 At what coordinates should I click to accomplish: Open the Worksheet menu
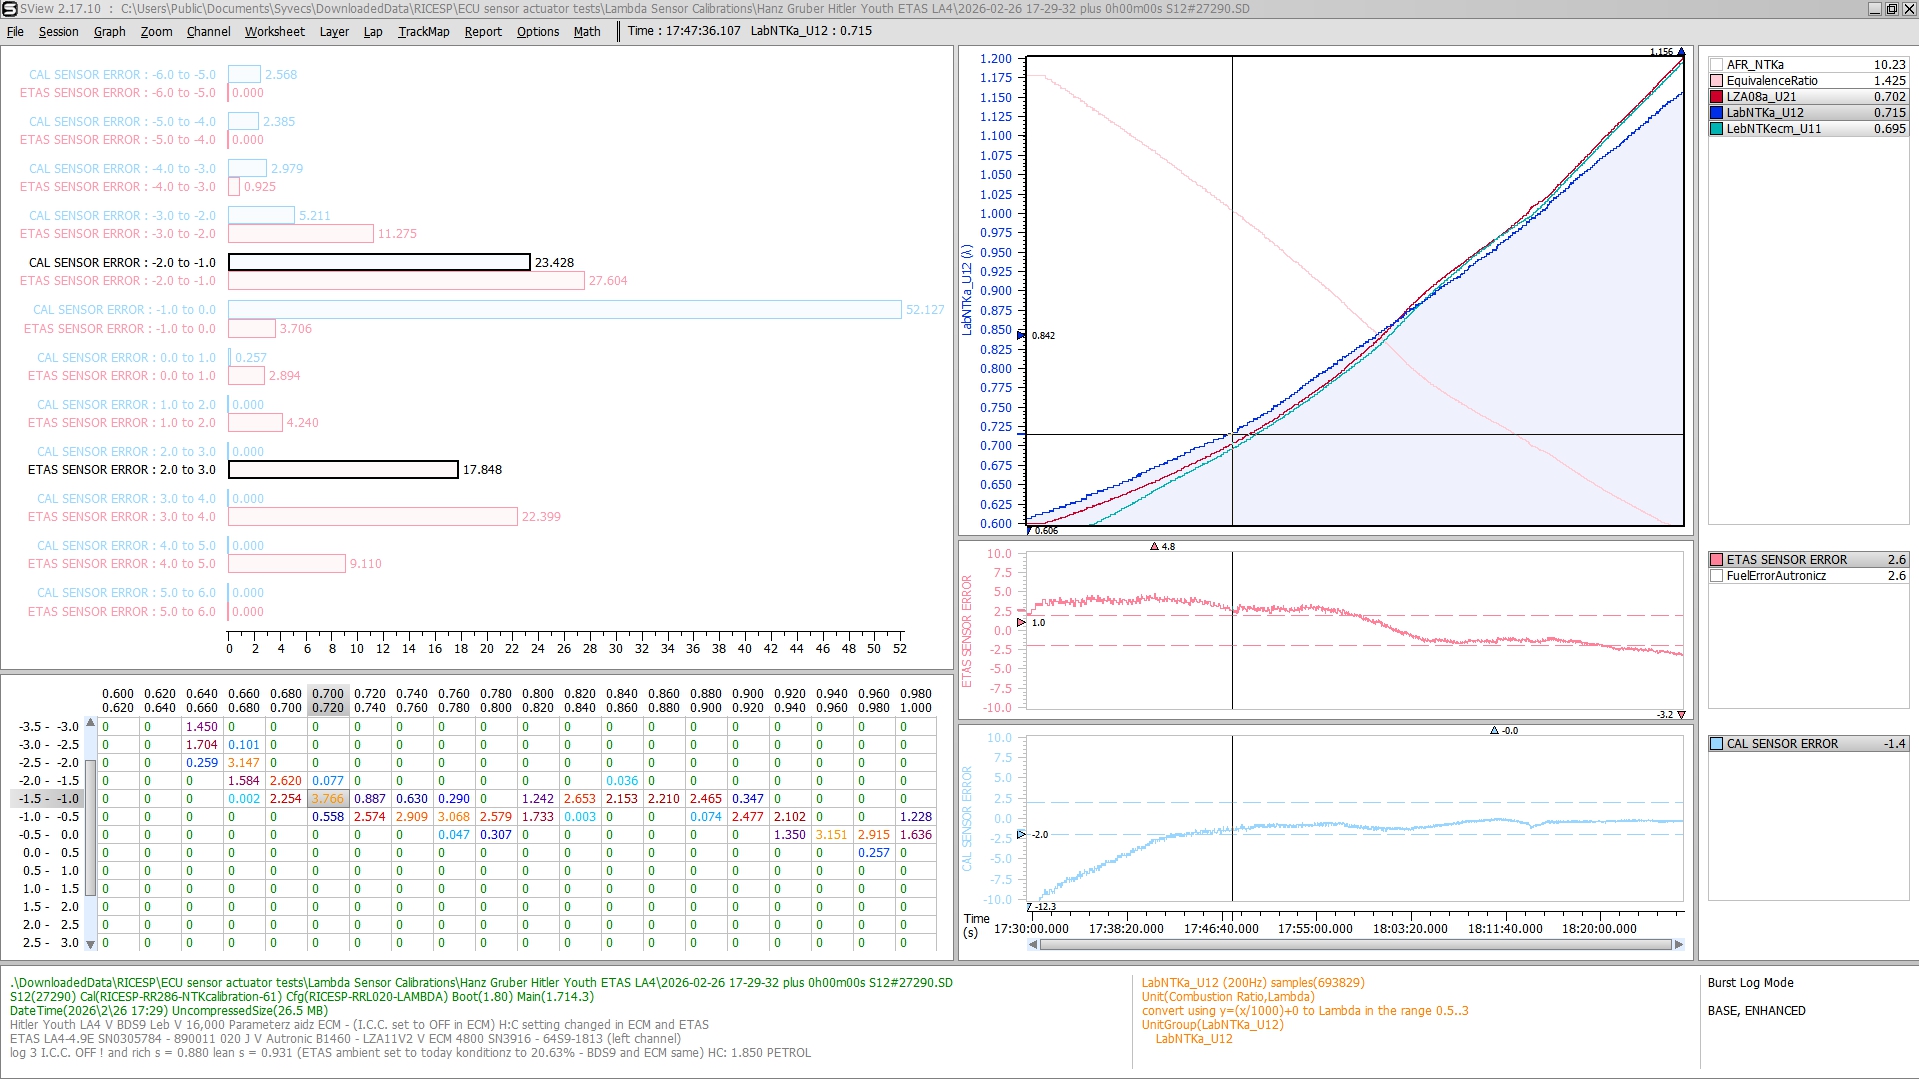tap(274, 31)
